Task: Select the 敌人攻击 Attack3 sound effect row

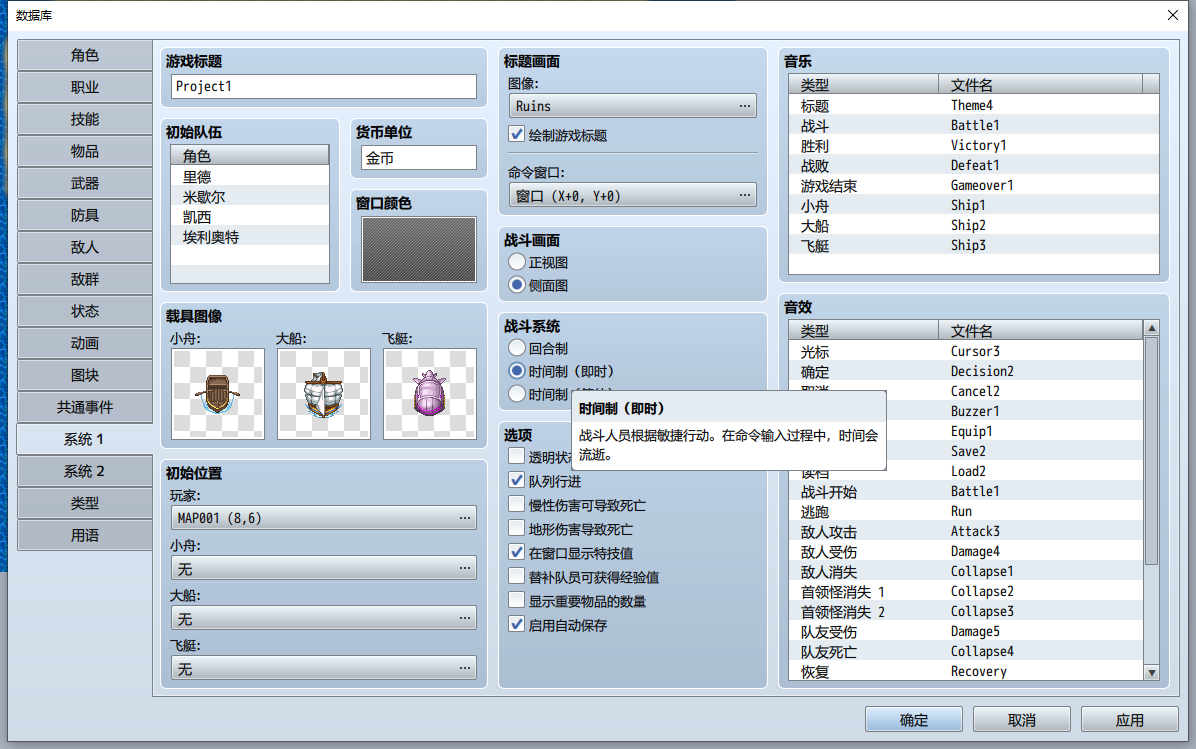Action: (966, 531)
